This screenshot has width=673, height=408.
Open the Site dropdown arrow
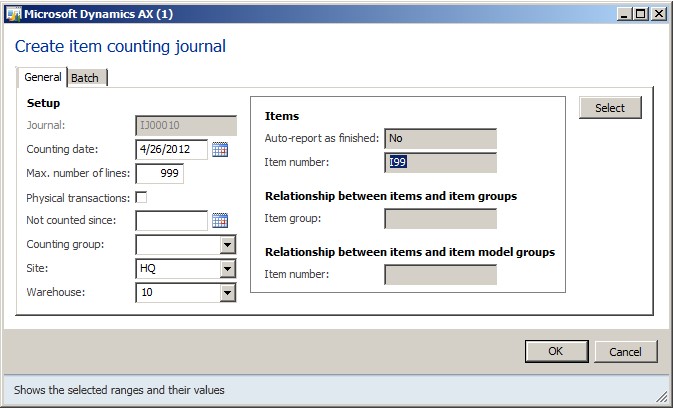pyautogui.click(x=227, y=269)
